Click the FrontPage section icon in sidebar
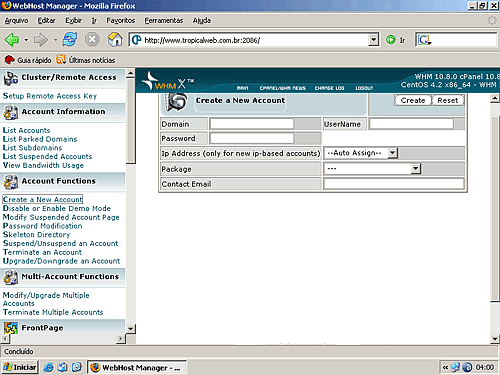500x375 pixels. [x=11, y=328]
